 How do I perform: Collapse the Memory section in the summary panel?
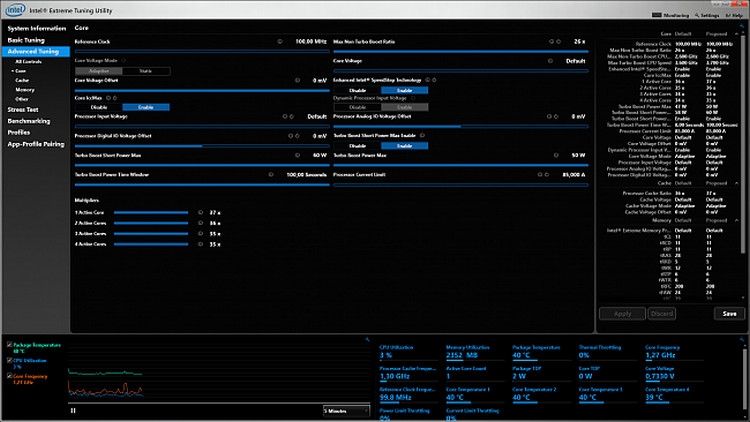click(x=737, y=220)
